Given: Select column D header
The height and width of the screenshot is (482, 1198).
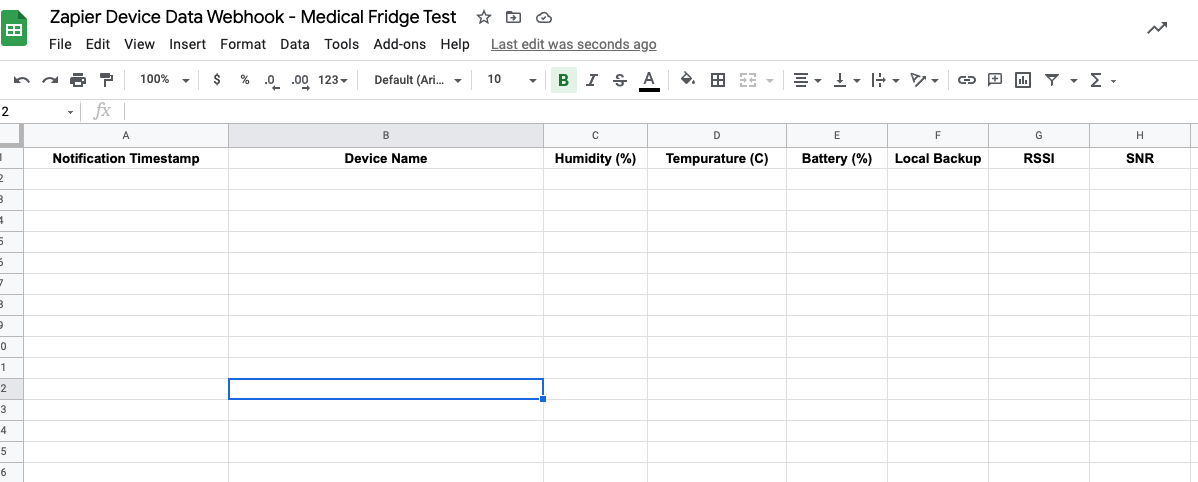Looking at the screenshot, I should pyautogui.click(x=717, y=135).
